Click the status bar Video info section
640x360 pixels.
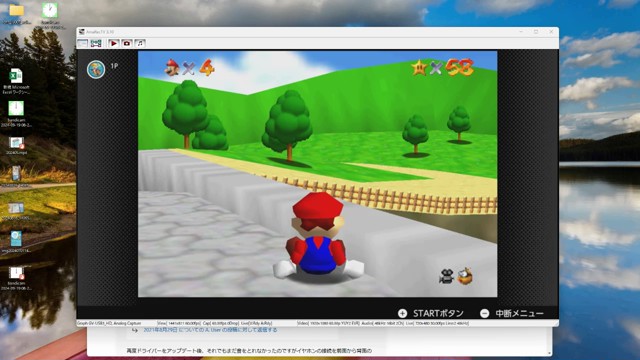(x=329, y=323)
